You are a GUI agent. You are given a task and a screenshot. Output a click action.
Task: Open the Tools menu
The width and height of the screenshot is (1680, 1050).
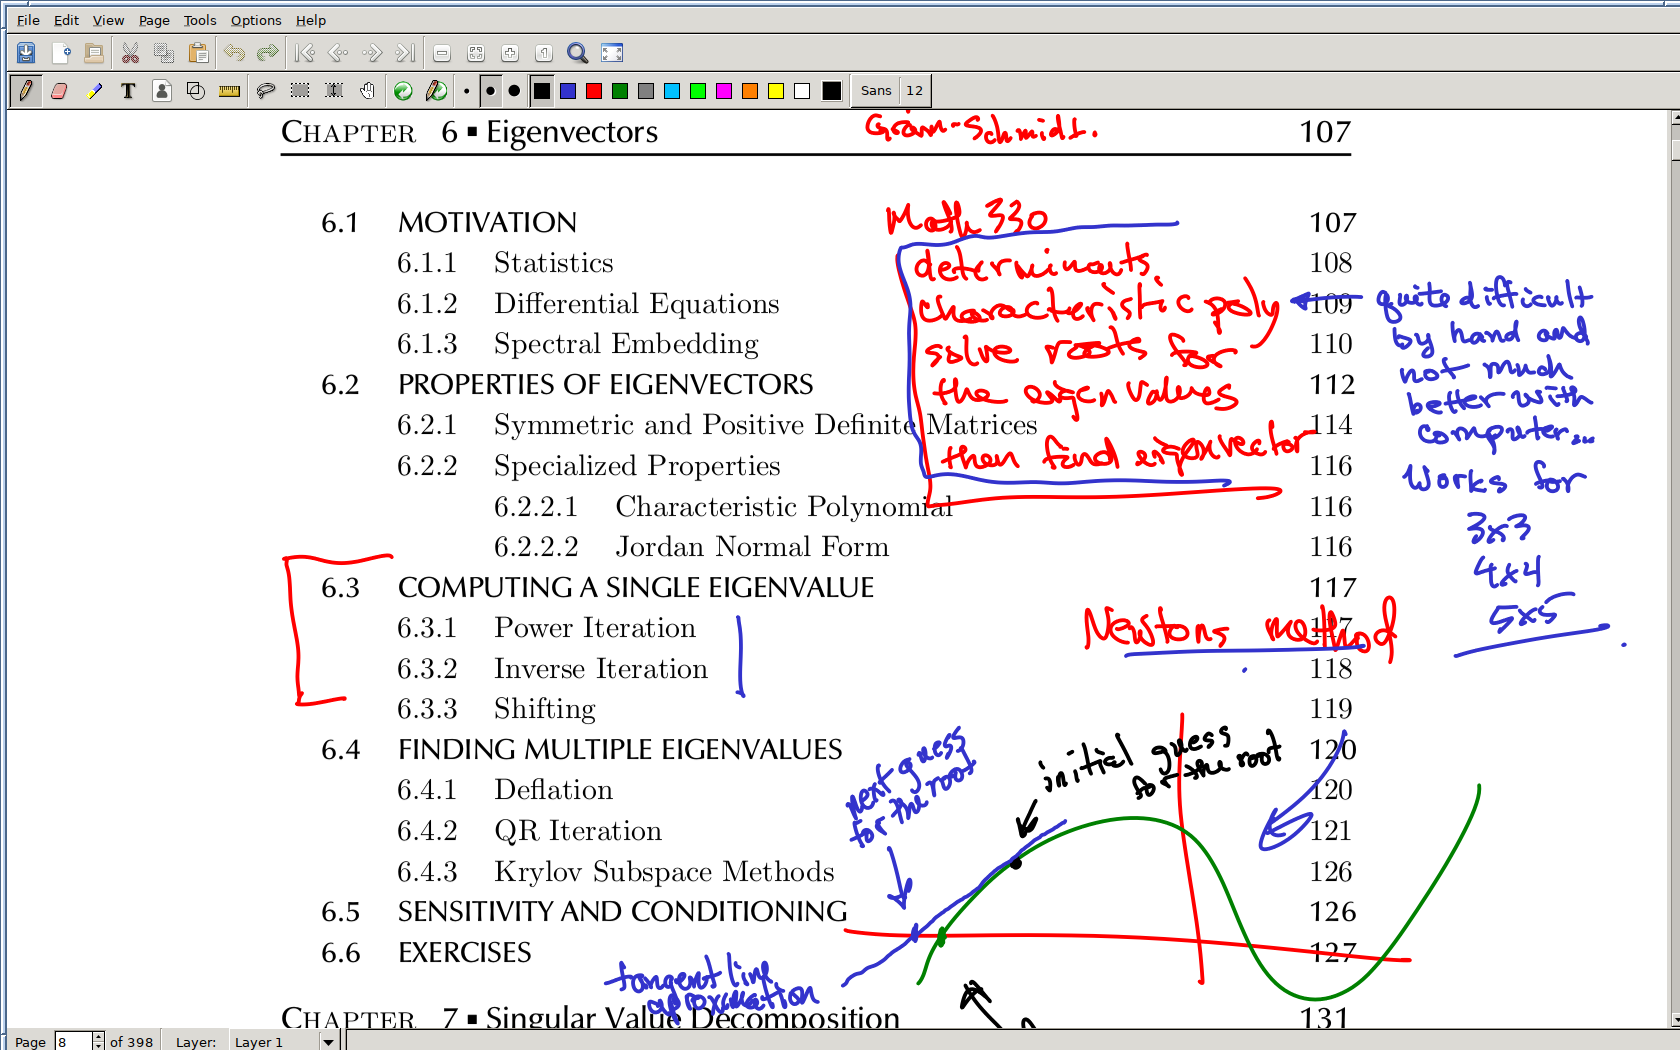tap(199, 20)
